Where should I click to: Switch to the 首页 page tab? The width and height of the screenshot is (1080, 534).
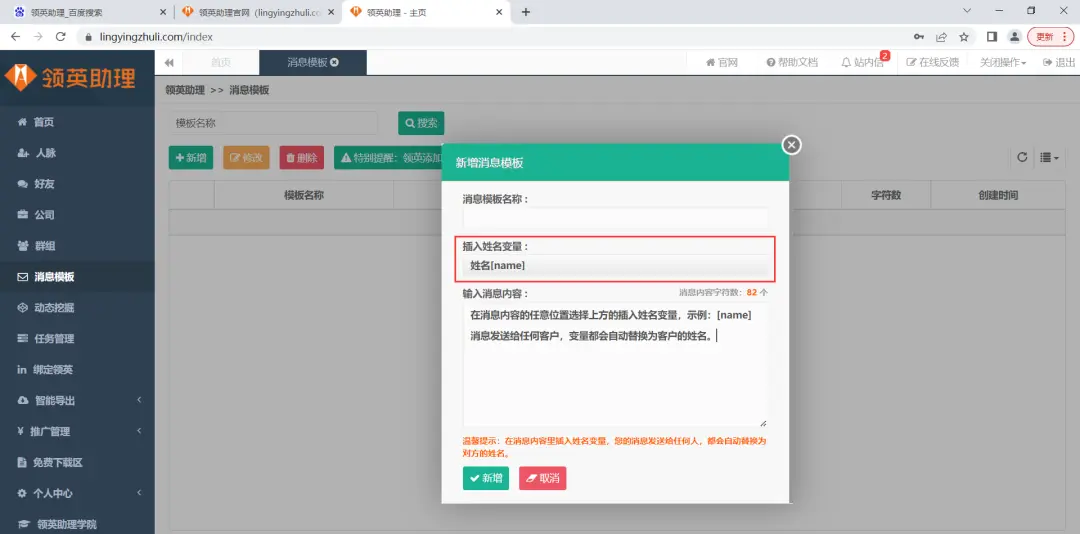coord(220,63)
